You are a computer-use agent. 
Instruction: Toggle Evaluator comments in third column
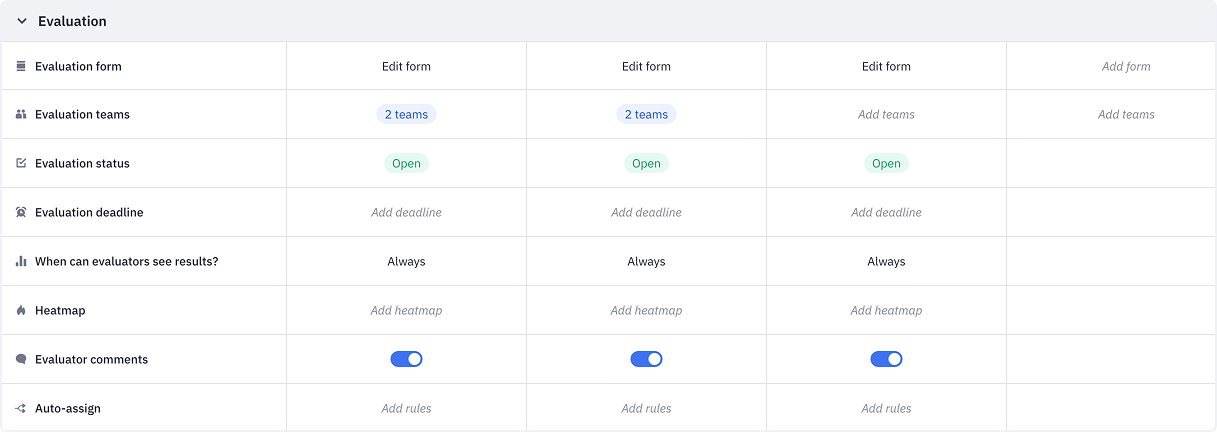click(886, 359)
